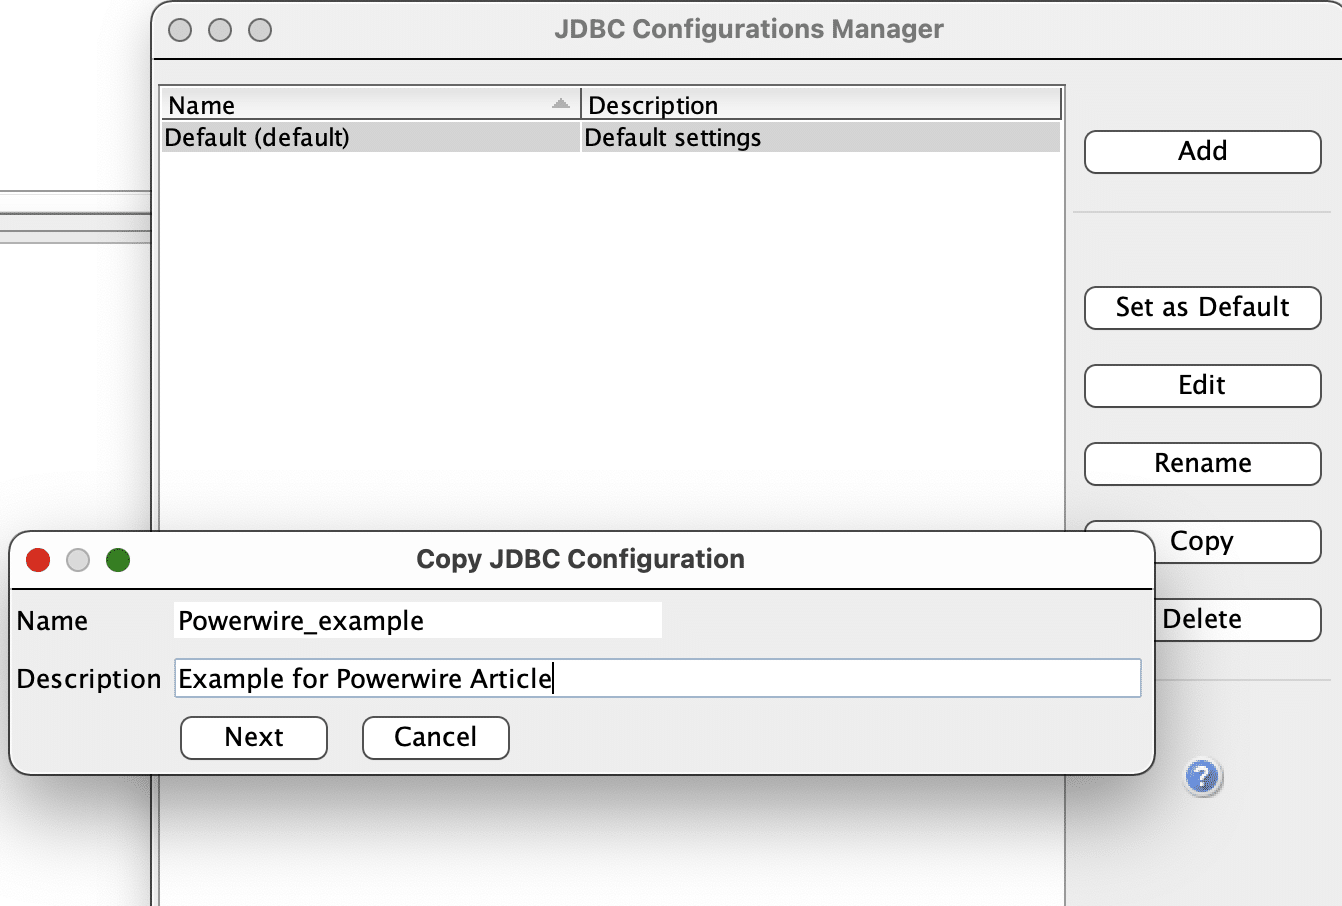Viewport: 1342px width, 906px height.
Task: Select the Default settings description cell
Action: click(x=820, y=138)
